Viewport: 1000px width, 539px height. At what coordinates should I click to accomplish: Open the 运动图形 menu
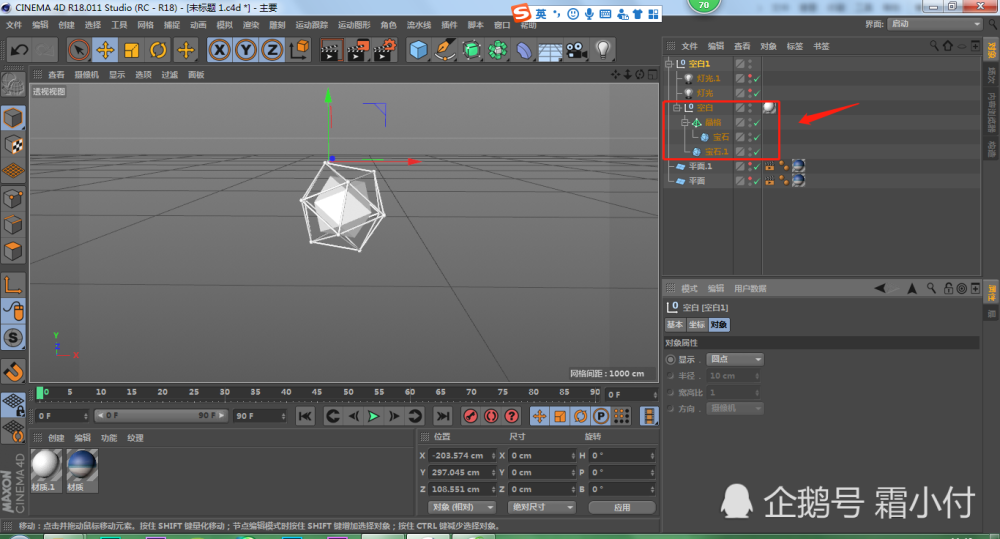coord(354,25)
